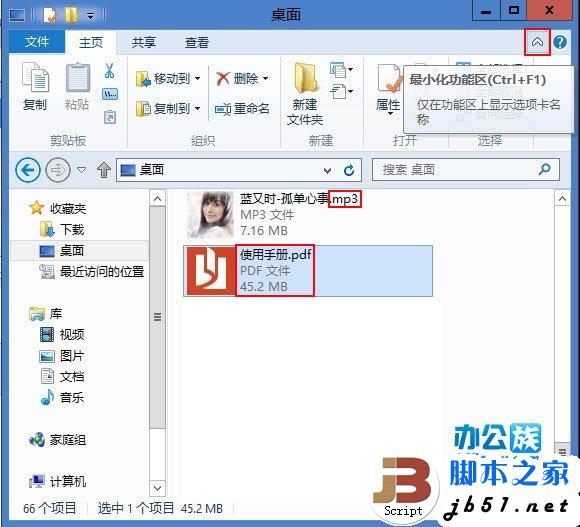Image resolution: width=580 pixels, height=527 pixels.
Task: Open Downloads (下载) in navigation pane
Action: coord(62,230)
